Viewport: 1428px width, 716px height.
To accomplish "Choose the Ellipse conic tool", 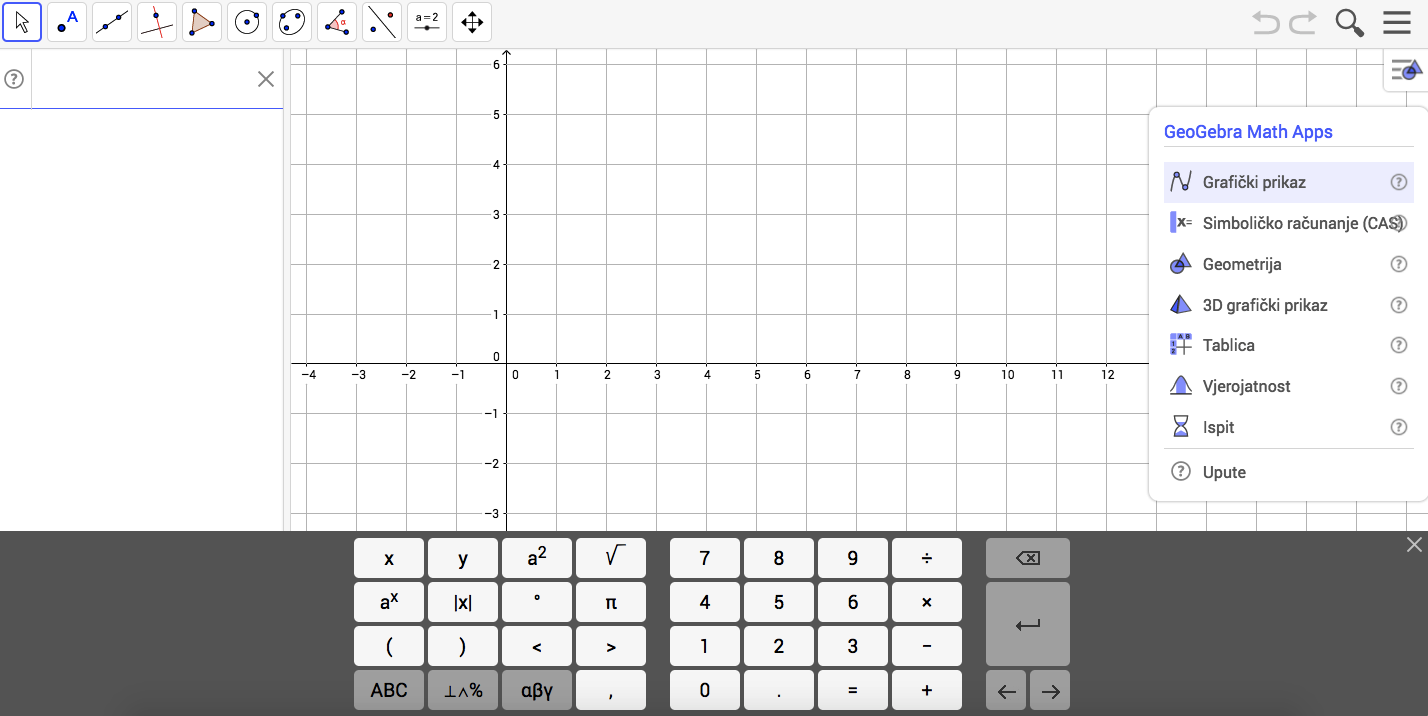I will [x=292, y=22].
